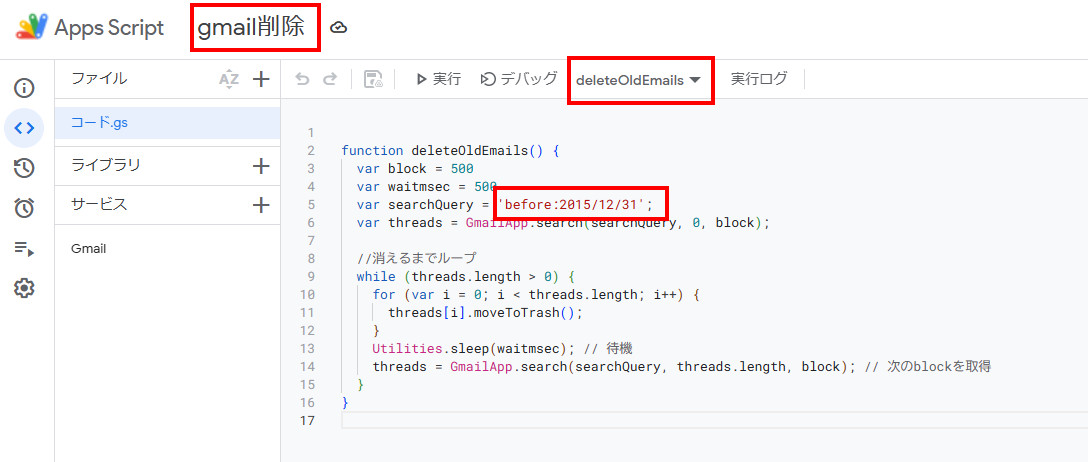Click the 次のblockを取得 comment
1088x462 pixels.
927,366
